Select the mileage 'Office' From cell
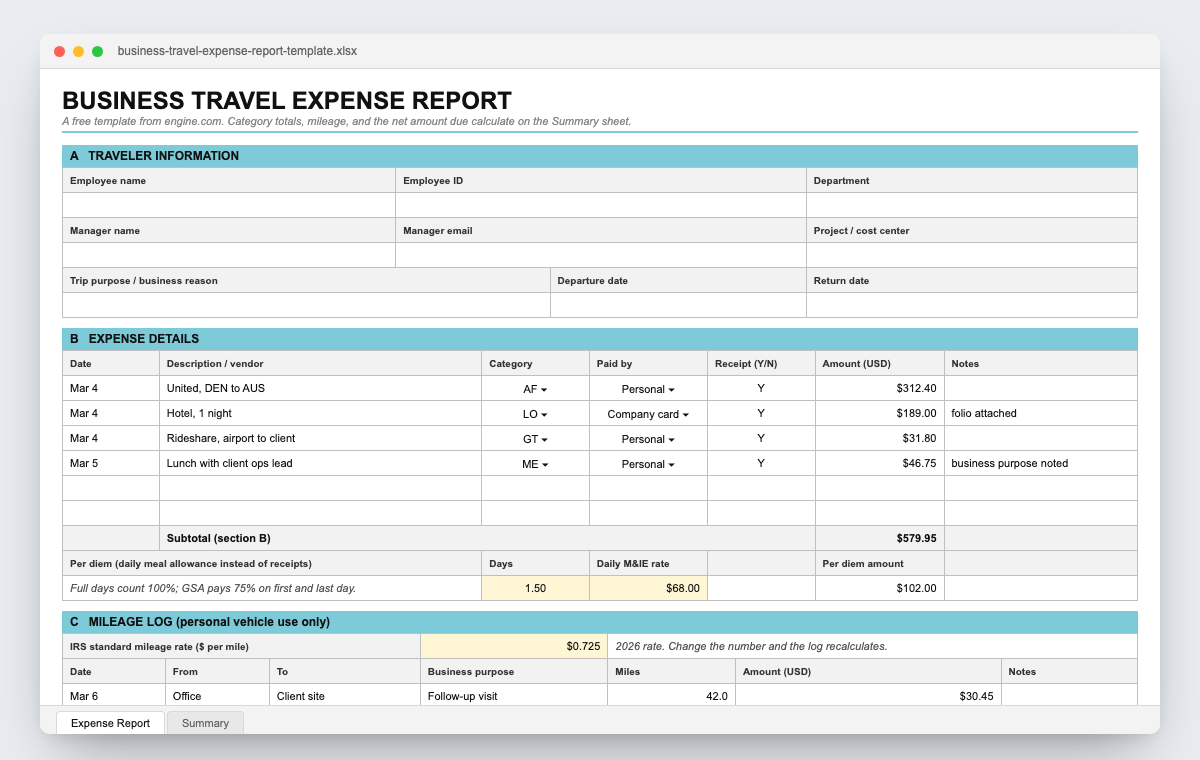Viewport: 1200px width, 760px height. (217, 695)
